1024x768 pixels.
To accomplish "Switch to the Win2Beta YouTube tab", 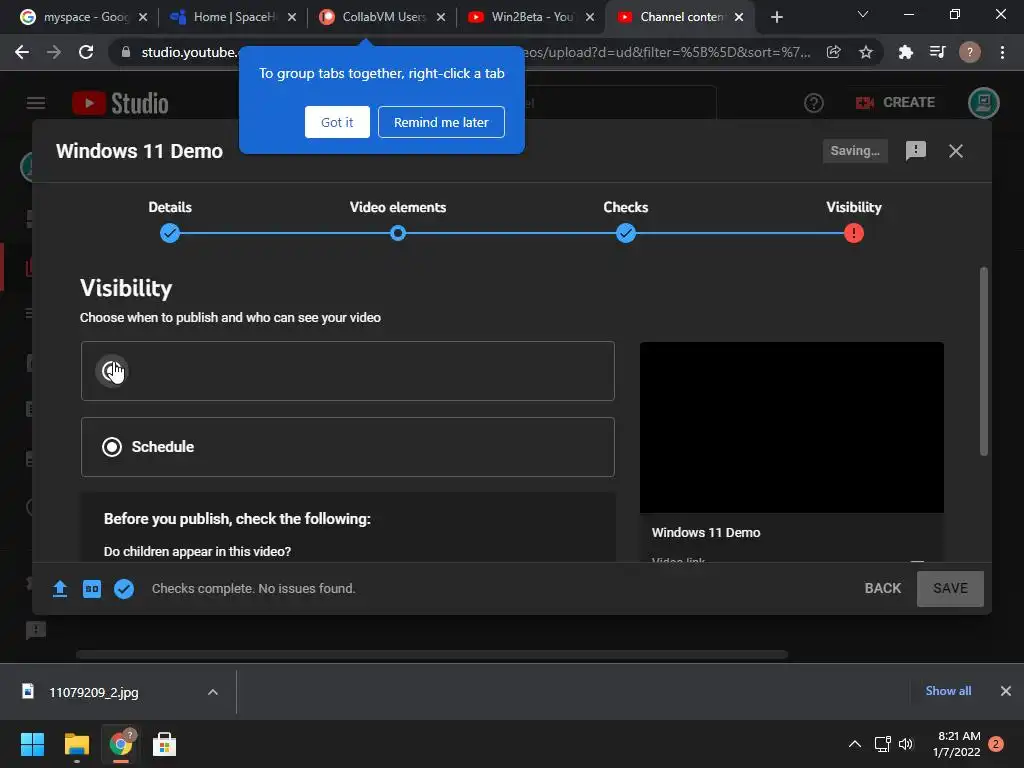I will [530, 17].
